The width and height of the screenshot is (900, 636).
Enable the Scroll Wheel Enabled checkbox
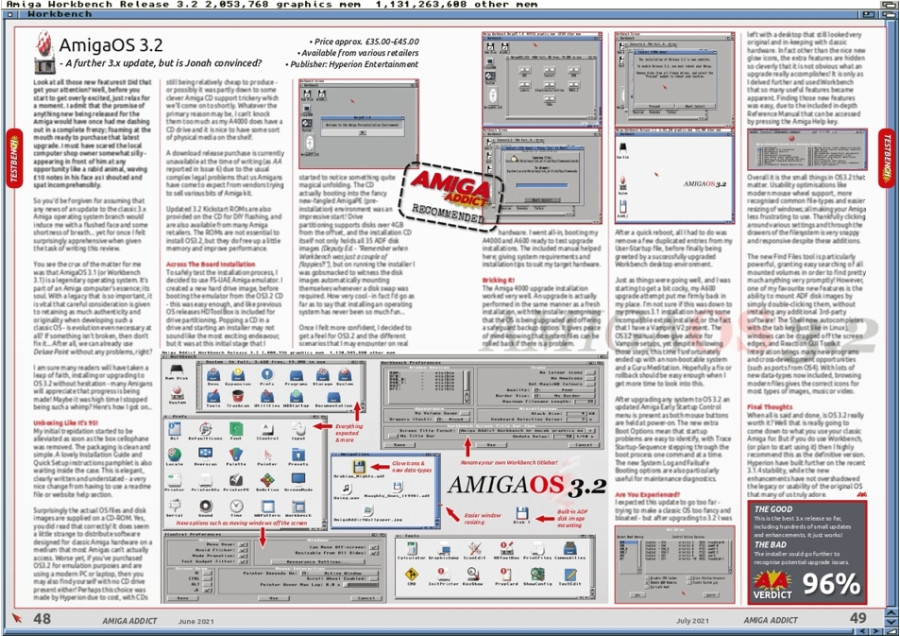pyautogui.click(x=374, y=579)
